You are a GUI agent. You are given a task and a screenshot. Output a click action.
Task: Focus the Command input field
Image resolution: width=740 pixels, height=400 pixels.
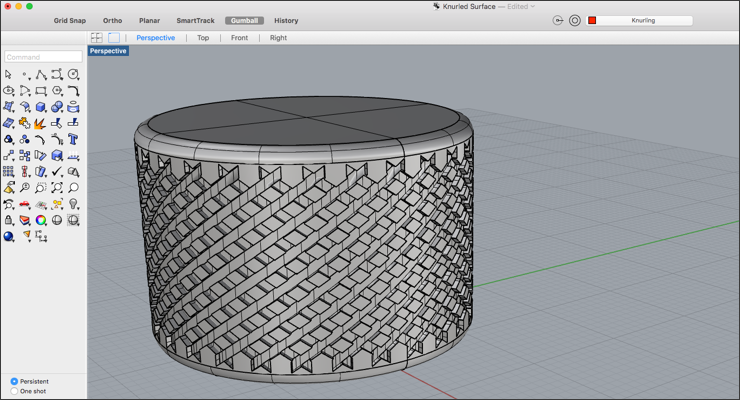pos(43,57)
